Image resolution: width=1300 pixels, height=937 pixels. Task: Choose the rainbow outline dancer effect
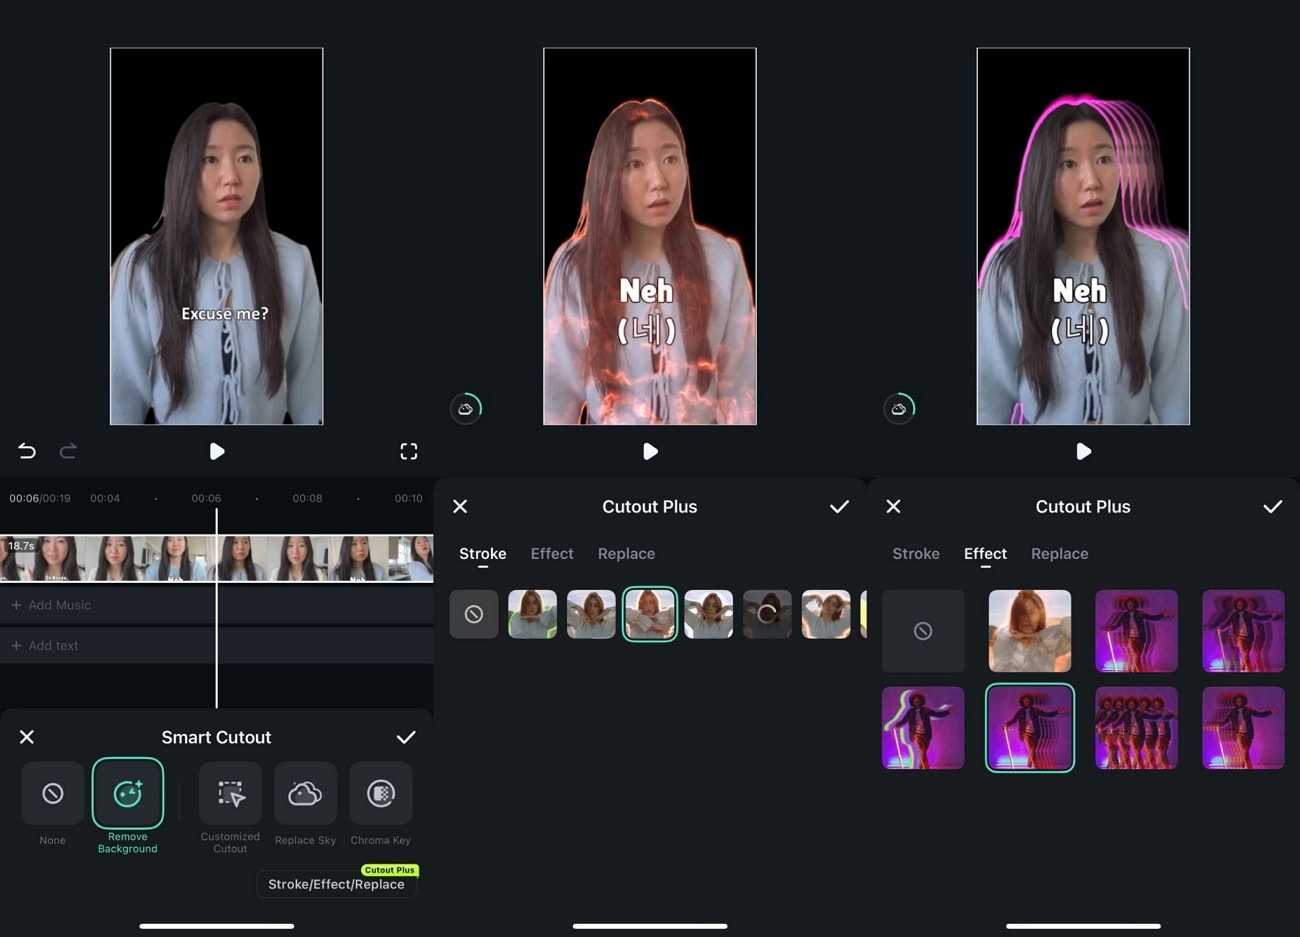pos(923,728)
